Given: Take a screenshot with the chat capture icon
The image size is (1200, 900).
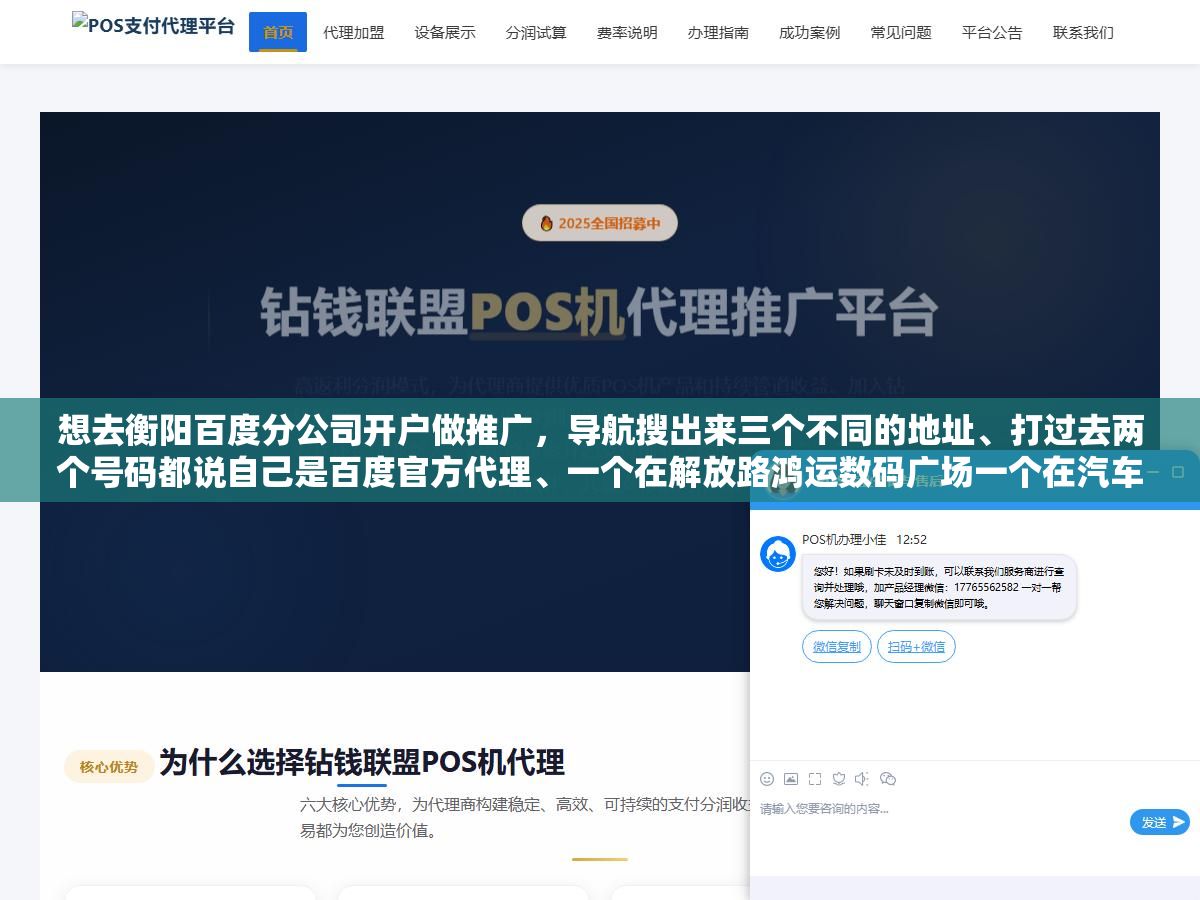Looking at the screenshot, I should coord(815,778).
